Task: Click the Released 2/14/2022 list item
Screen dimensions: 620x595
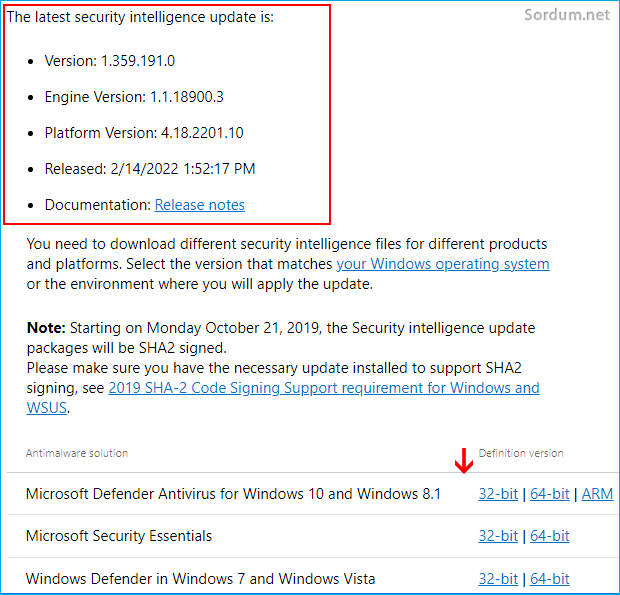Action: point(150,169)
